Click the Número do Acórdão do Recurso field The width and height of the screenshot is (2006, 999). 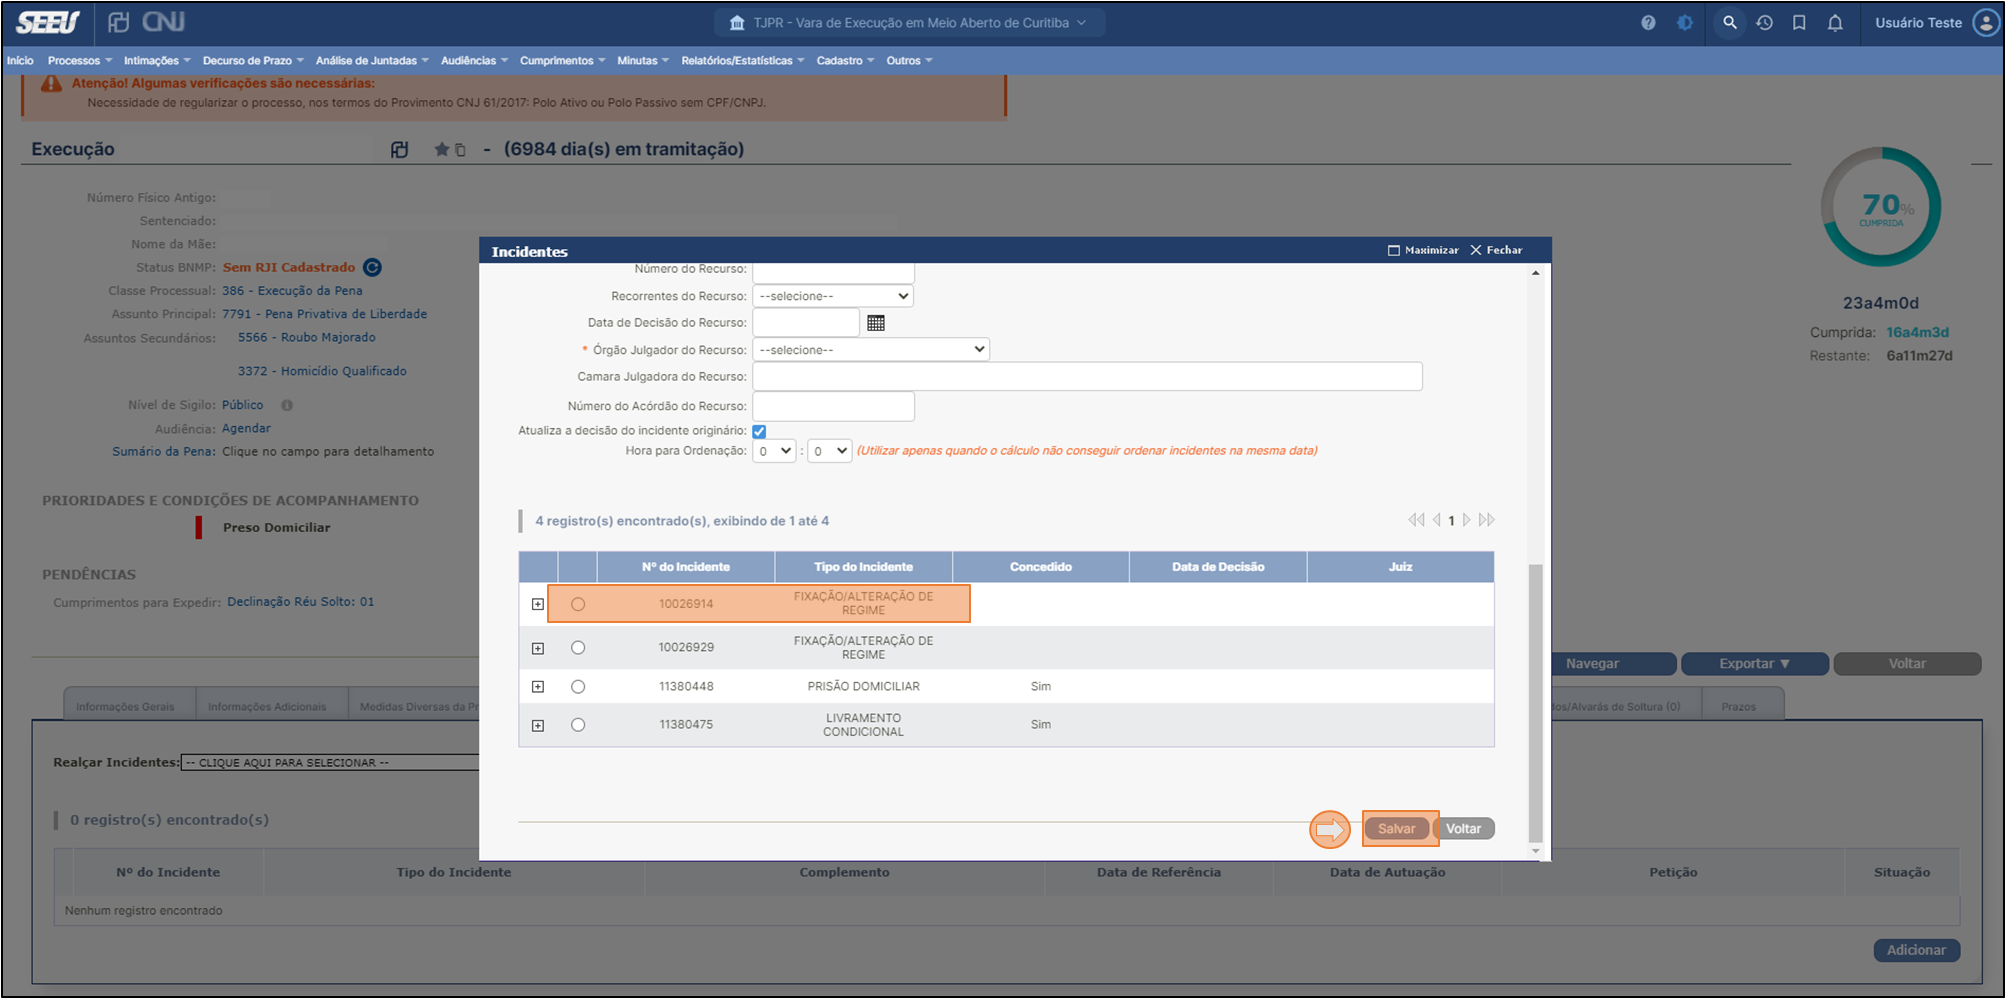(833, 407)
